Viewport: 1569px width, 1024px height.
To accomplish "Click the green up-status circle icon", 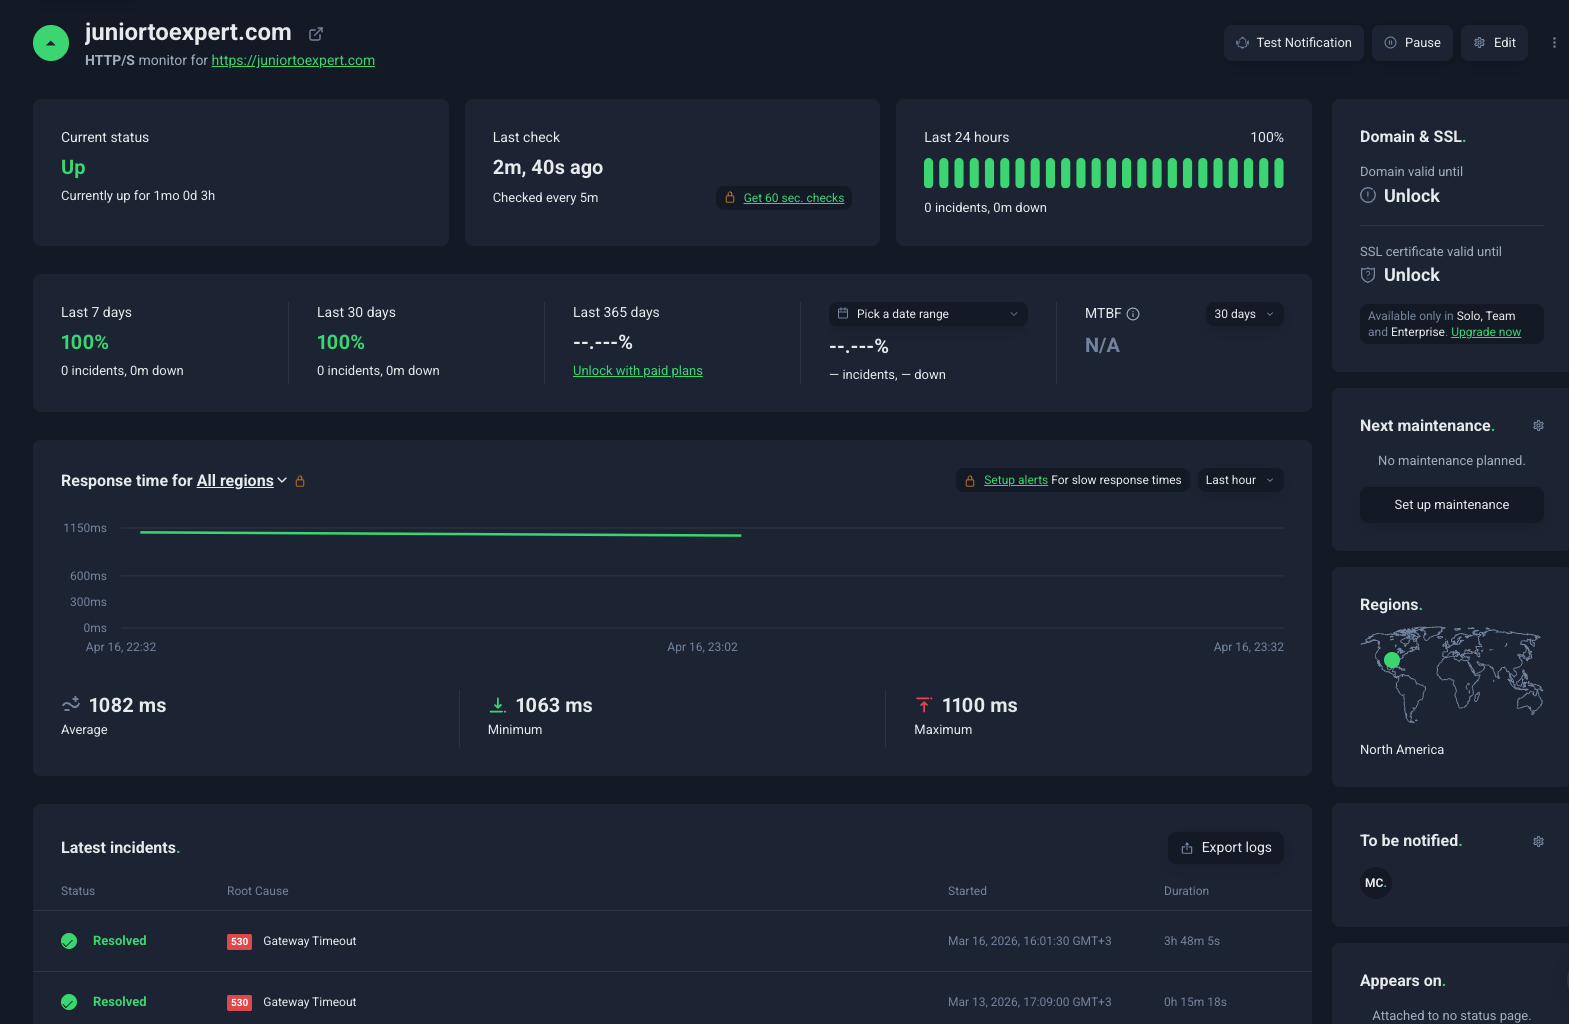I will (51, 43).
